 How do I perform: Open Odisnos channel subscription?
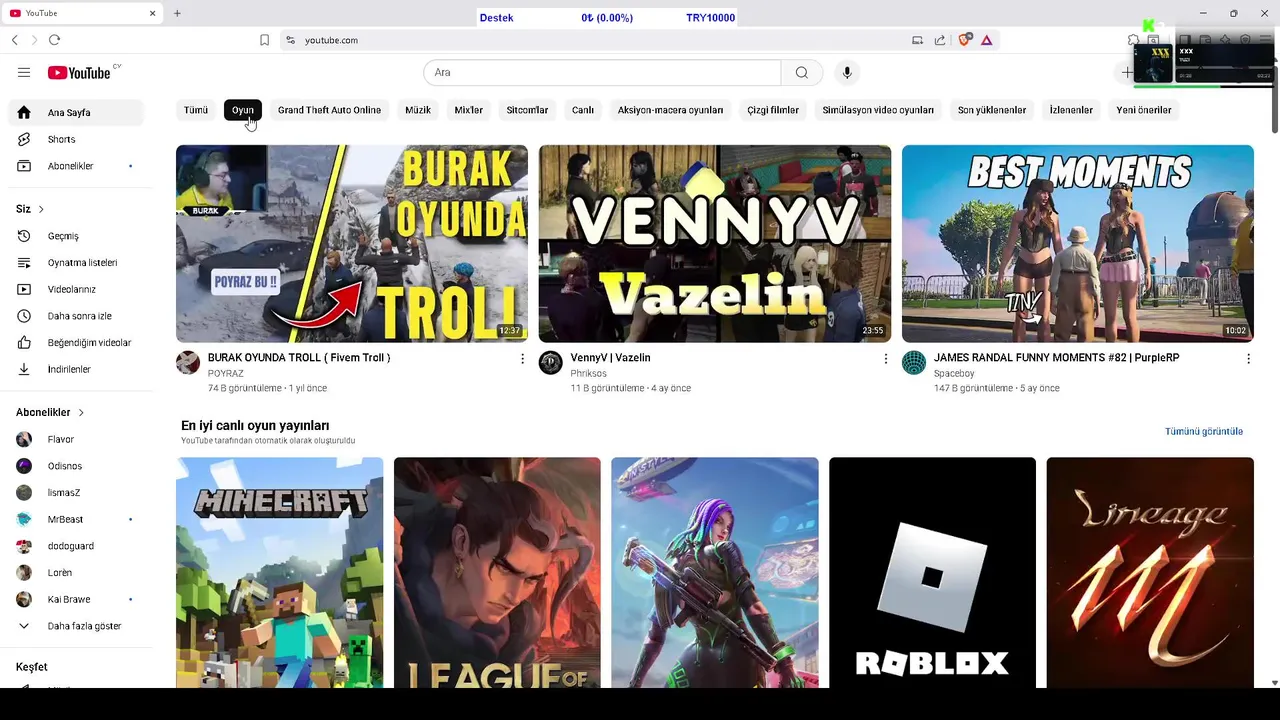tap(77, 466)
